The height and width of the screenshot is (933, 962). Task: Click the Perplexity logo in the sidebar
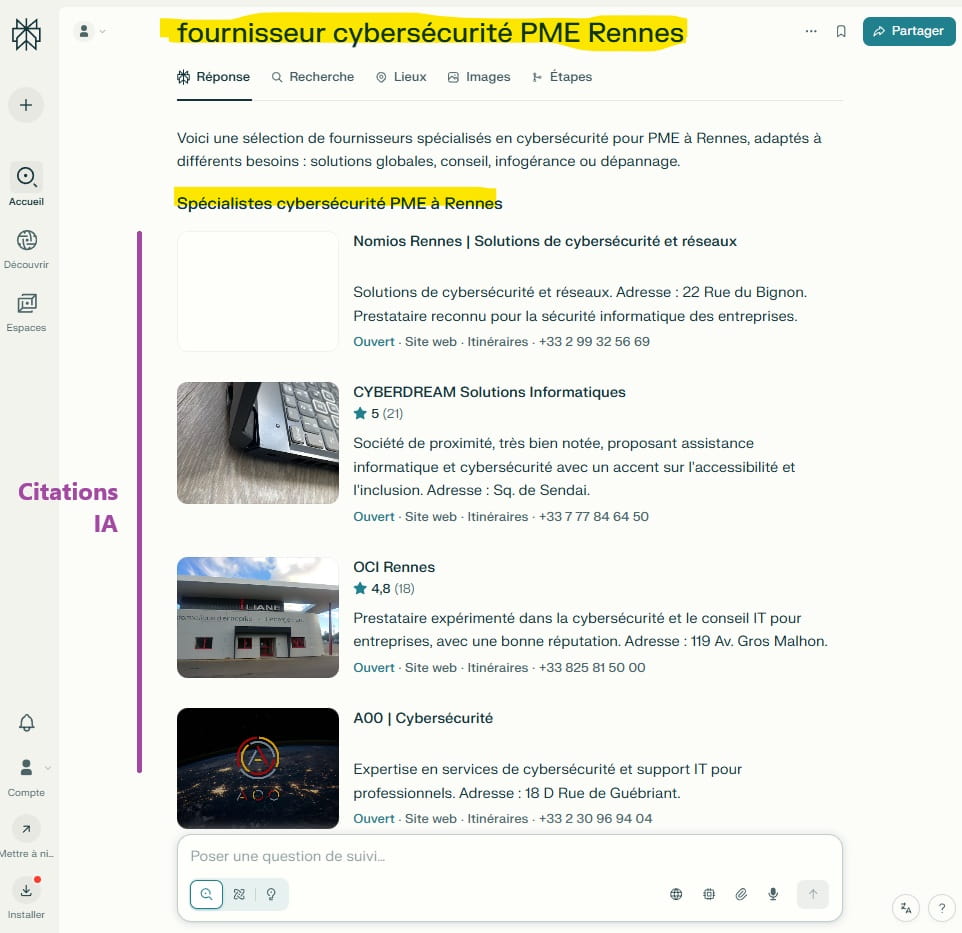point(26,35)
